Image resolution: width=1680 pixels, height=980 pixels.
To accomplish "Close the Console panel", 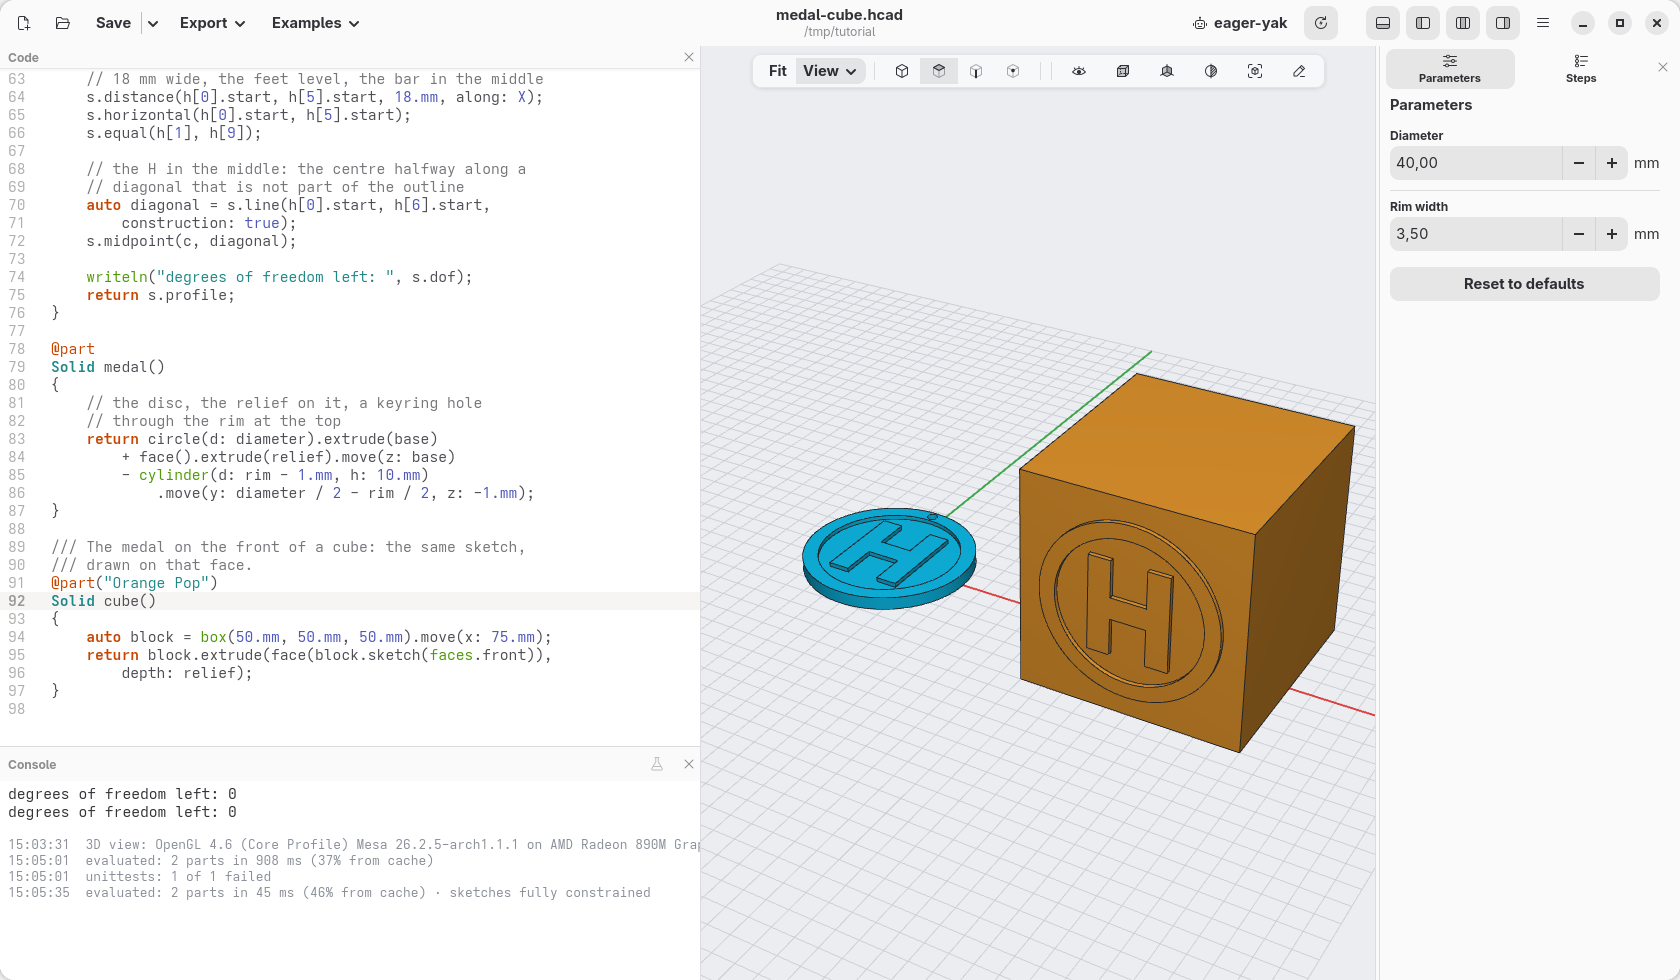I will 689,764.
